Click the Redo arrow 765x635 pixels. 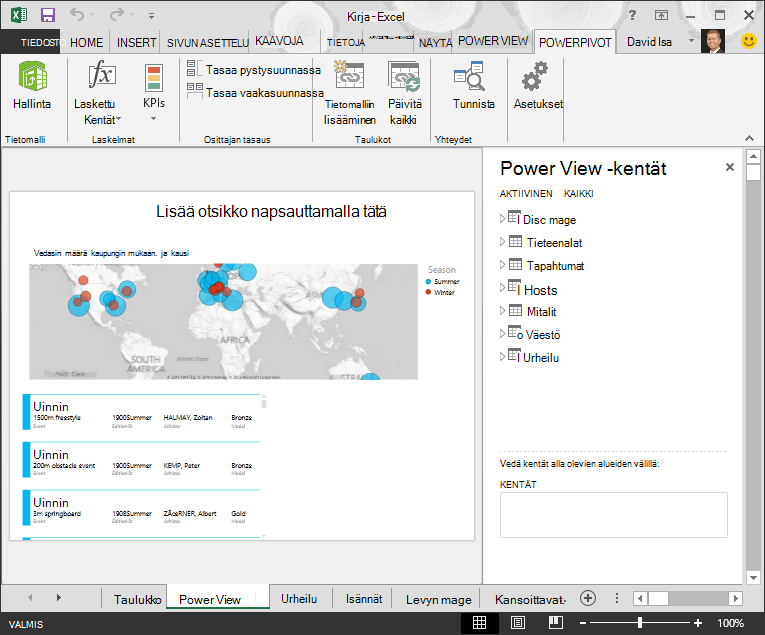click(x=117, y=15)
